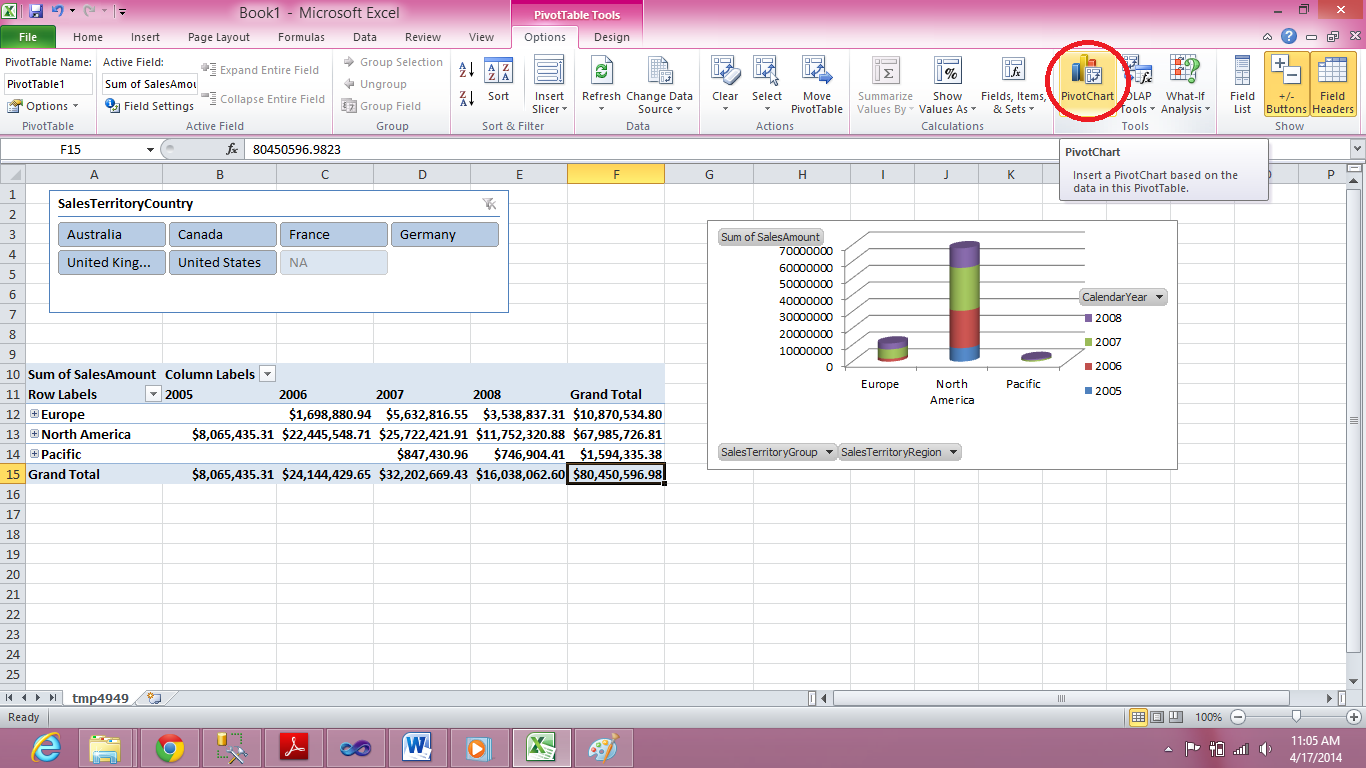The width and height of the screenshot is (1366, 768).
Task: Open the Select actions menu icon
Action: (767, 72)
